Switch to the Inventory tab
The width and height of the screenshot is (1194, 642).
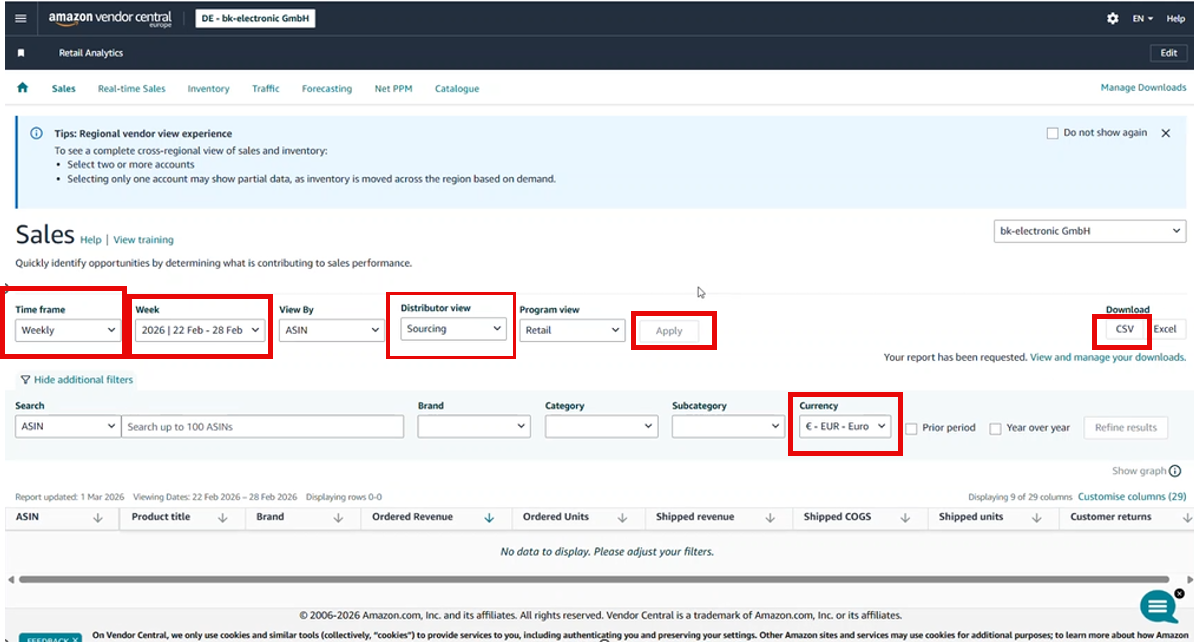tap(208, 89)
